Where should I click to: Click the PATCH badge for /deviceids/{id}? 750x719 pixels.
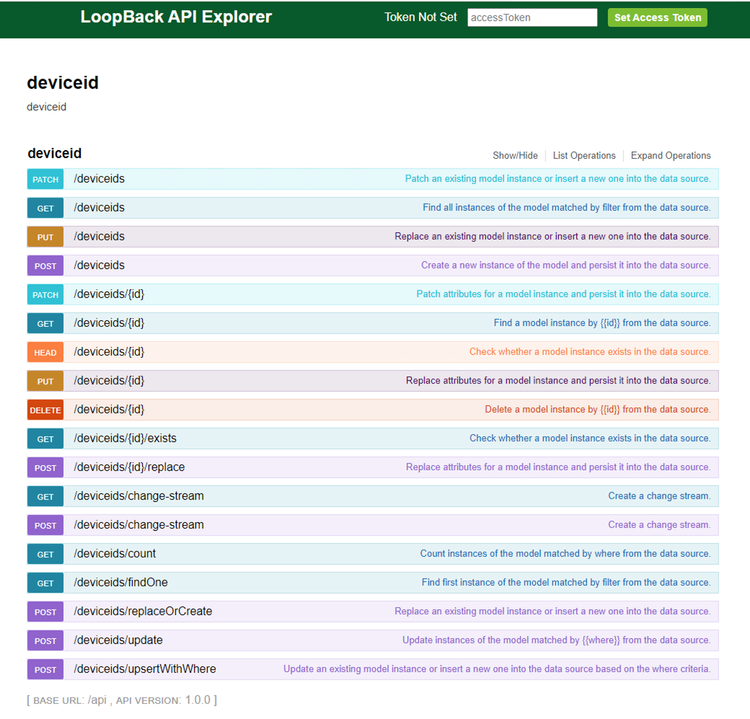click(45, 295)
